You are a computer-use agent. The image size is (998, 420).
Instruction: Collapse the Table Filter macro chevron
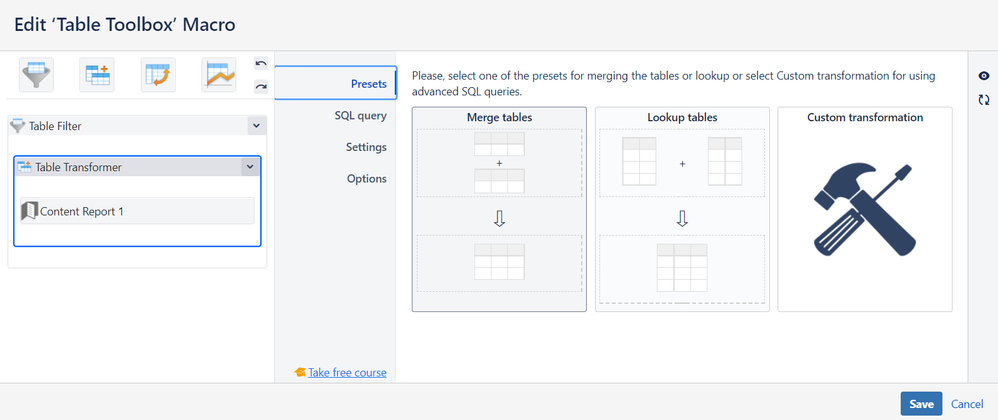tap(255, 126)
